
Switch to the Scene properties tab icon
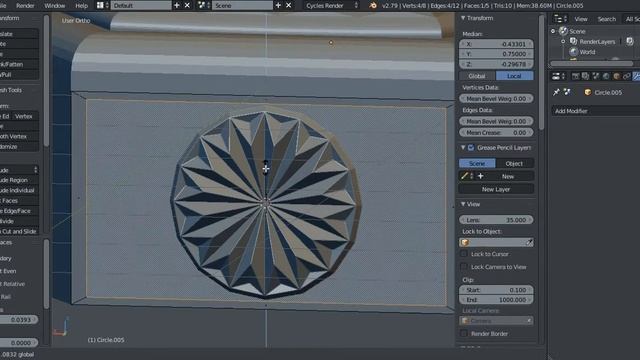(596, 76)
